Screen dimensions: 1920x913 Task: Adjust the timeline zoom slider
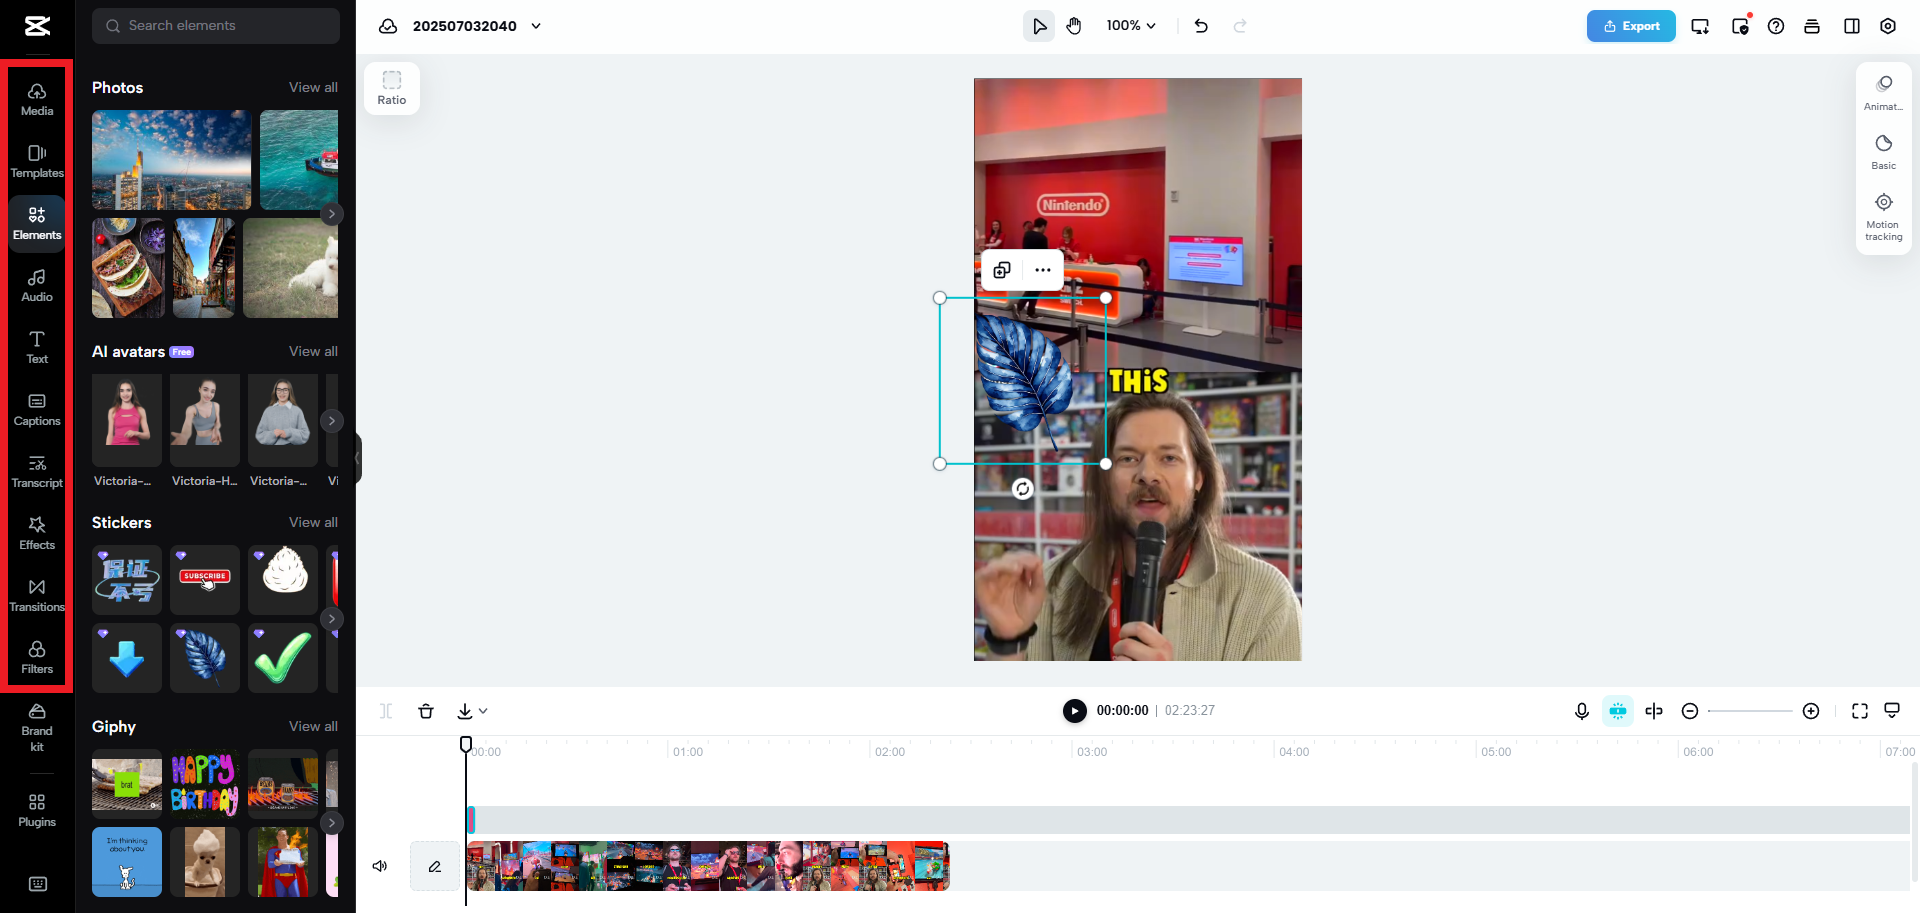1750,711
